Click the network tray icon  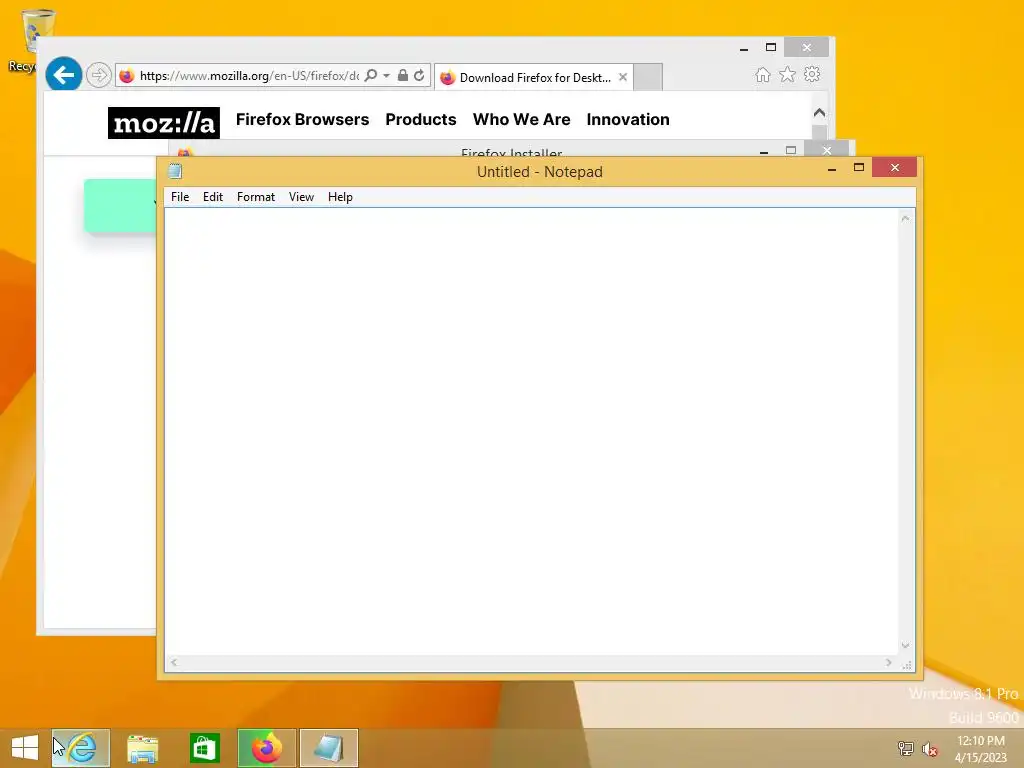905,748
